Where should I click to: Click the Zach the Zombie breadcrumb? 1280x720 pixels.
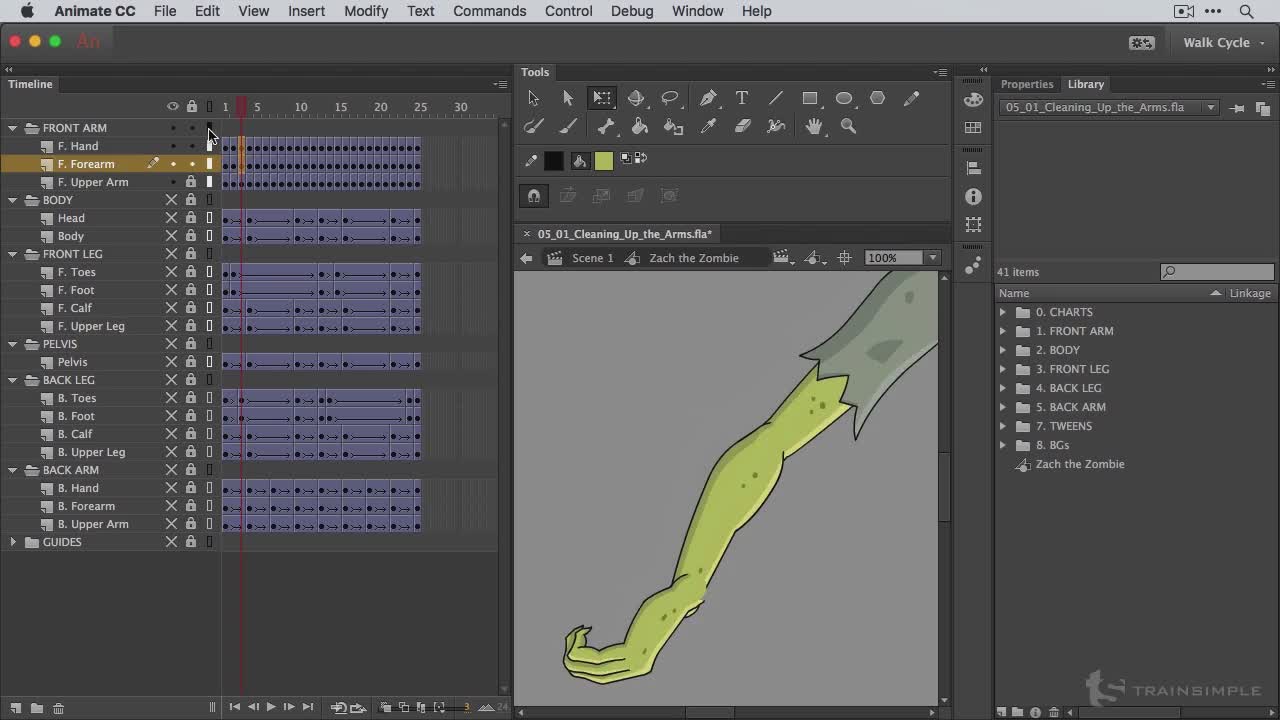tap(694, 258)
